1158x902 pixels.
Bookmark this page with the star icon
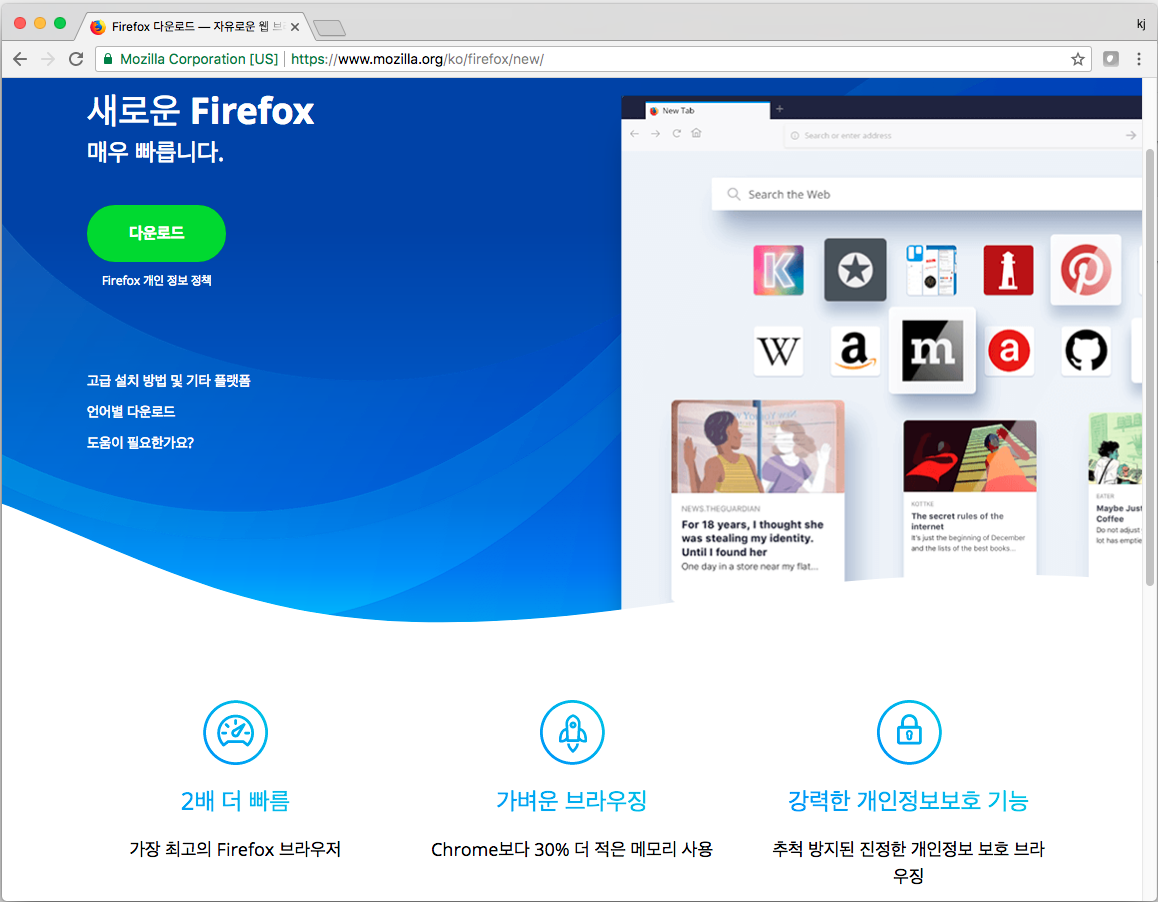pyautogui.click(x=1078, y=59)
